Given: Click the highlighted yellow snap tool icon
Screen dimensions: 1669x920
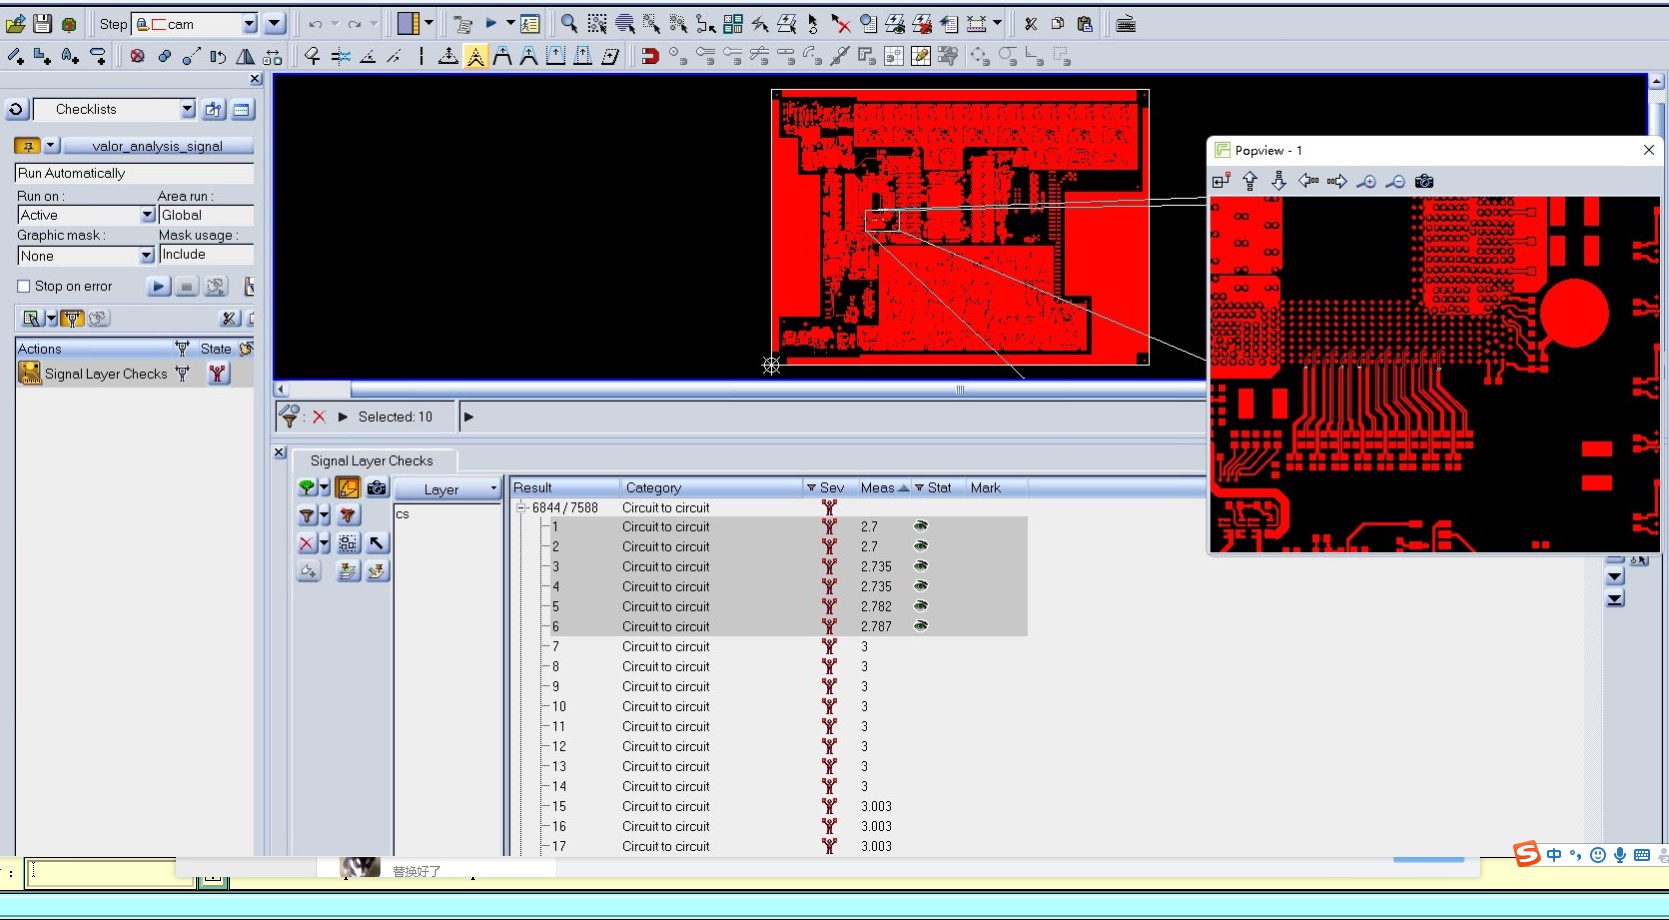Looking at the screenshot, I should point(476,56).
